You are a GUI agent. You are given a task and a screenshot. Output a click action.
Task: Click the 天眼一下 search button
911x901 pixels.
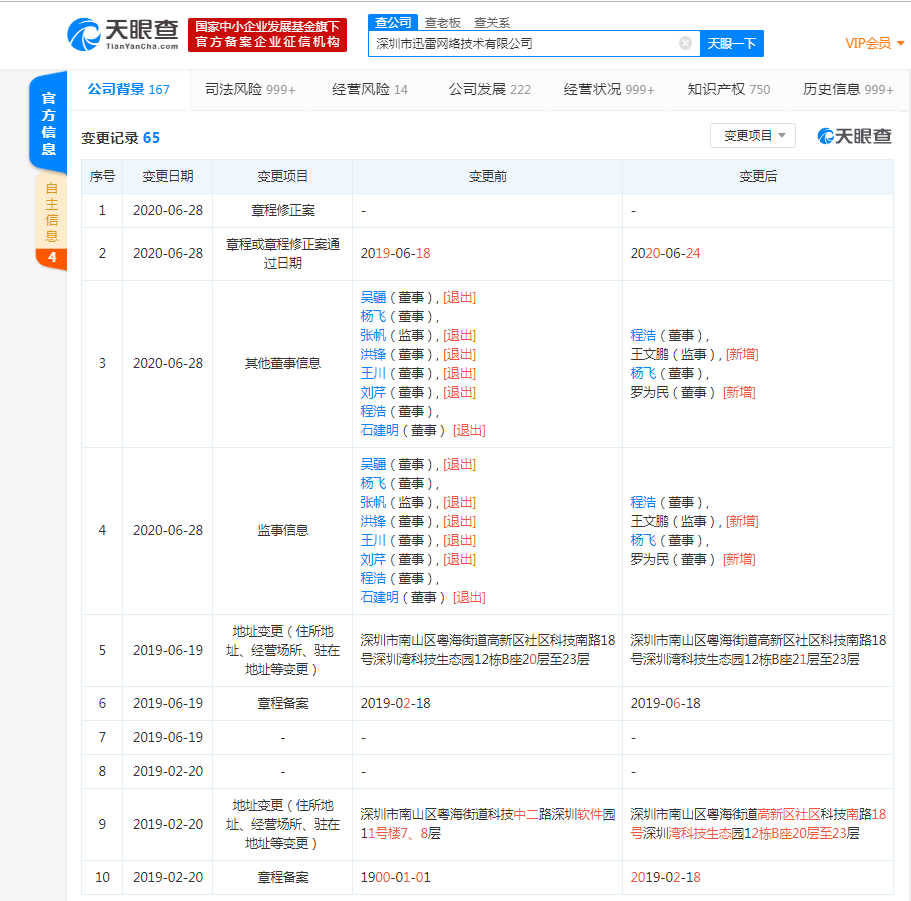point(733,43)
